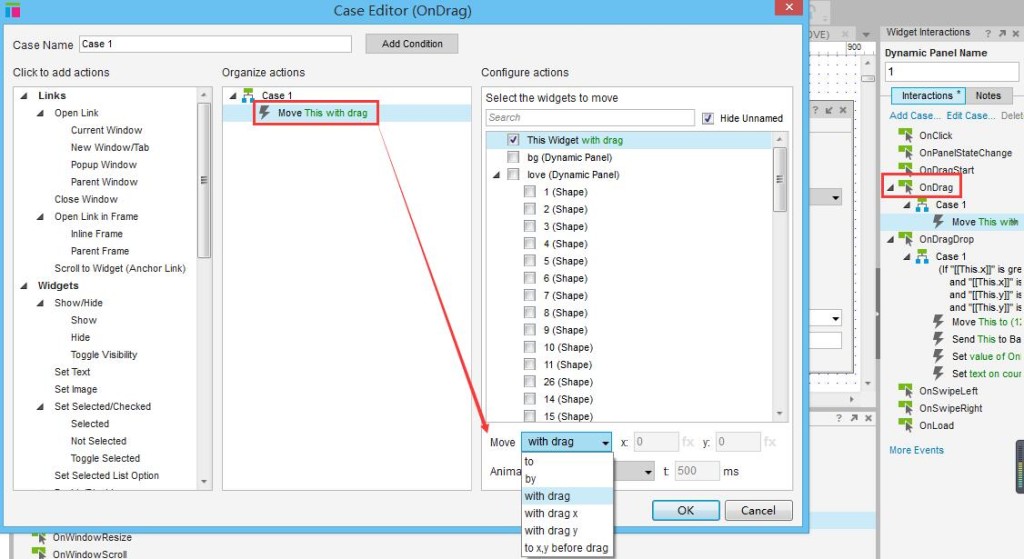The width and height of the screenshot is (1024, 559).
Task: Collapse the Open Link subgroup
Action: [40, 113]
